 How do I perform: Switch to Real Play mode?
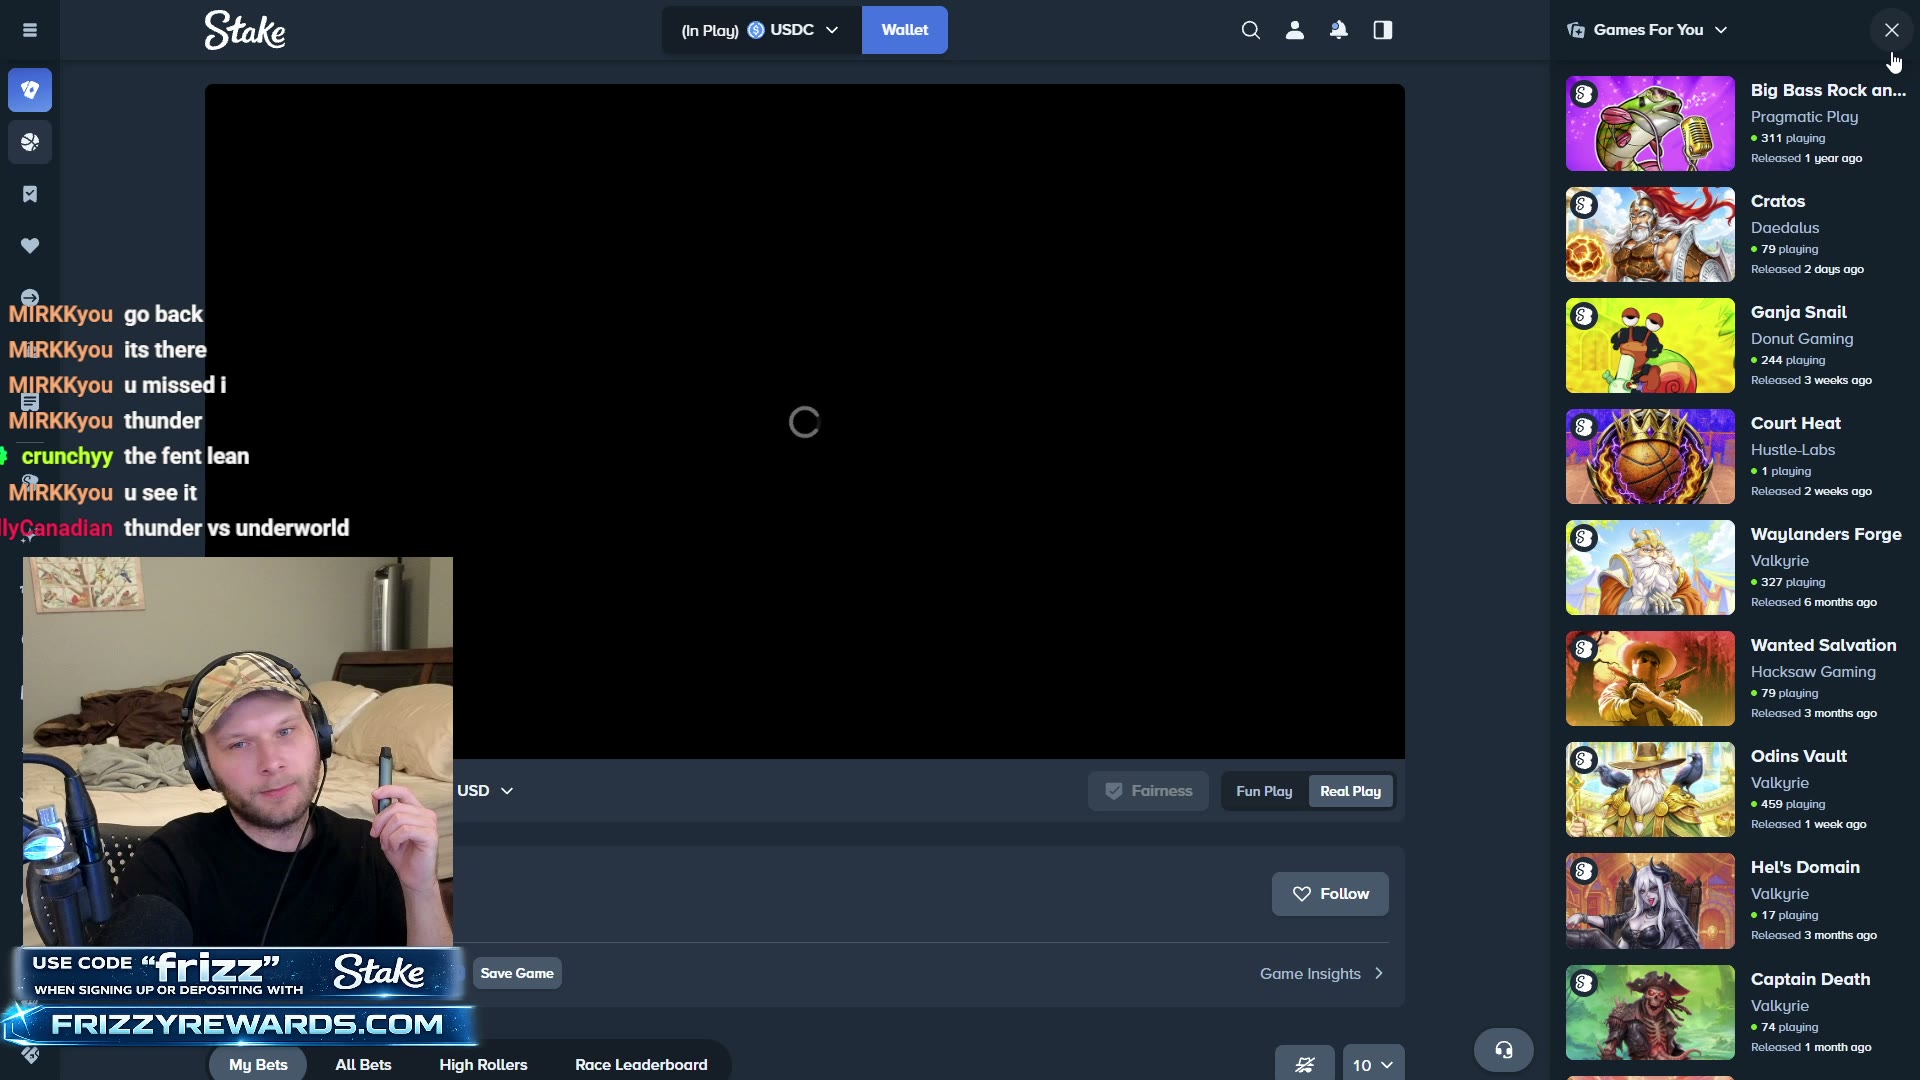pyautogui.click(x=1350, y=791)
